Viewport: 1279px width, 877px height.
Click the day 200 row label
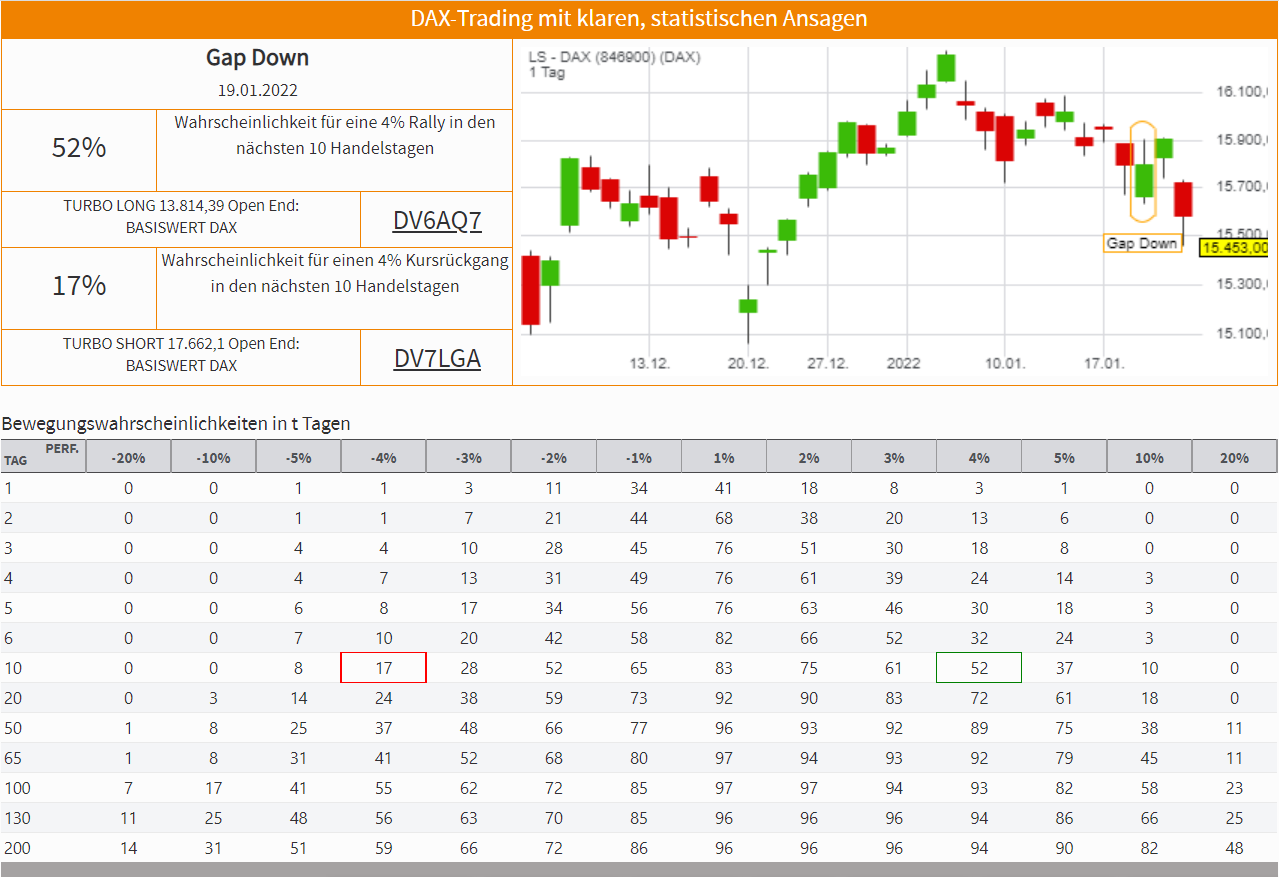17,848
